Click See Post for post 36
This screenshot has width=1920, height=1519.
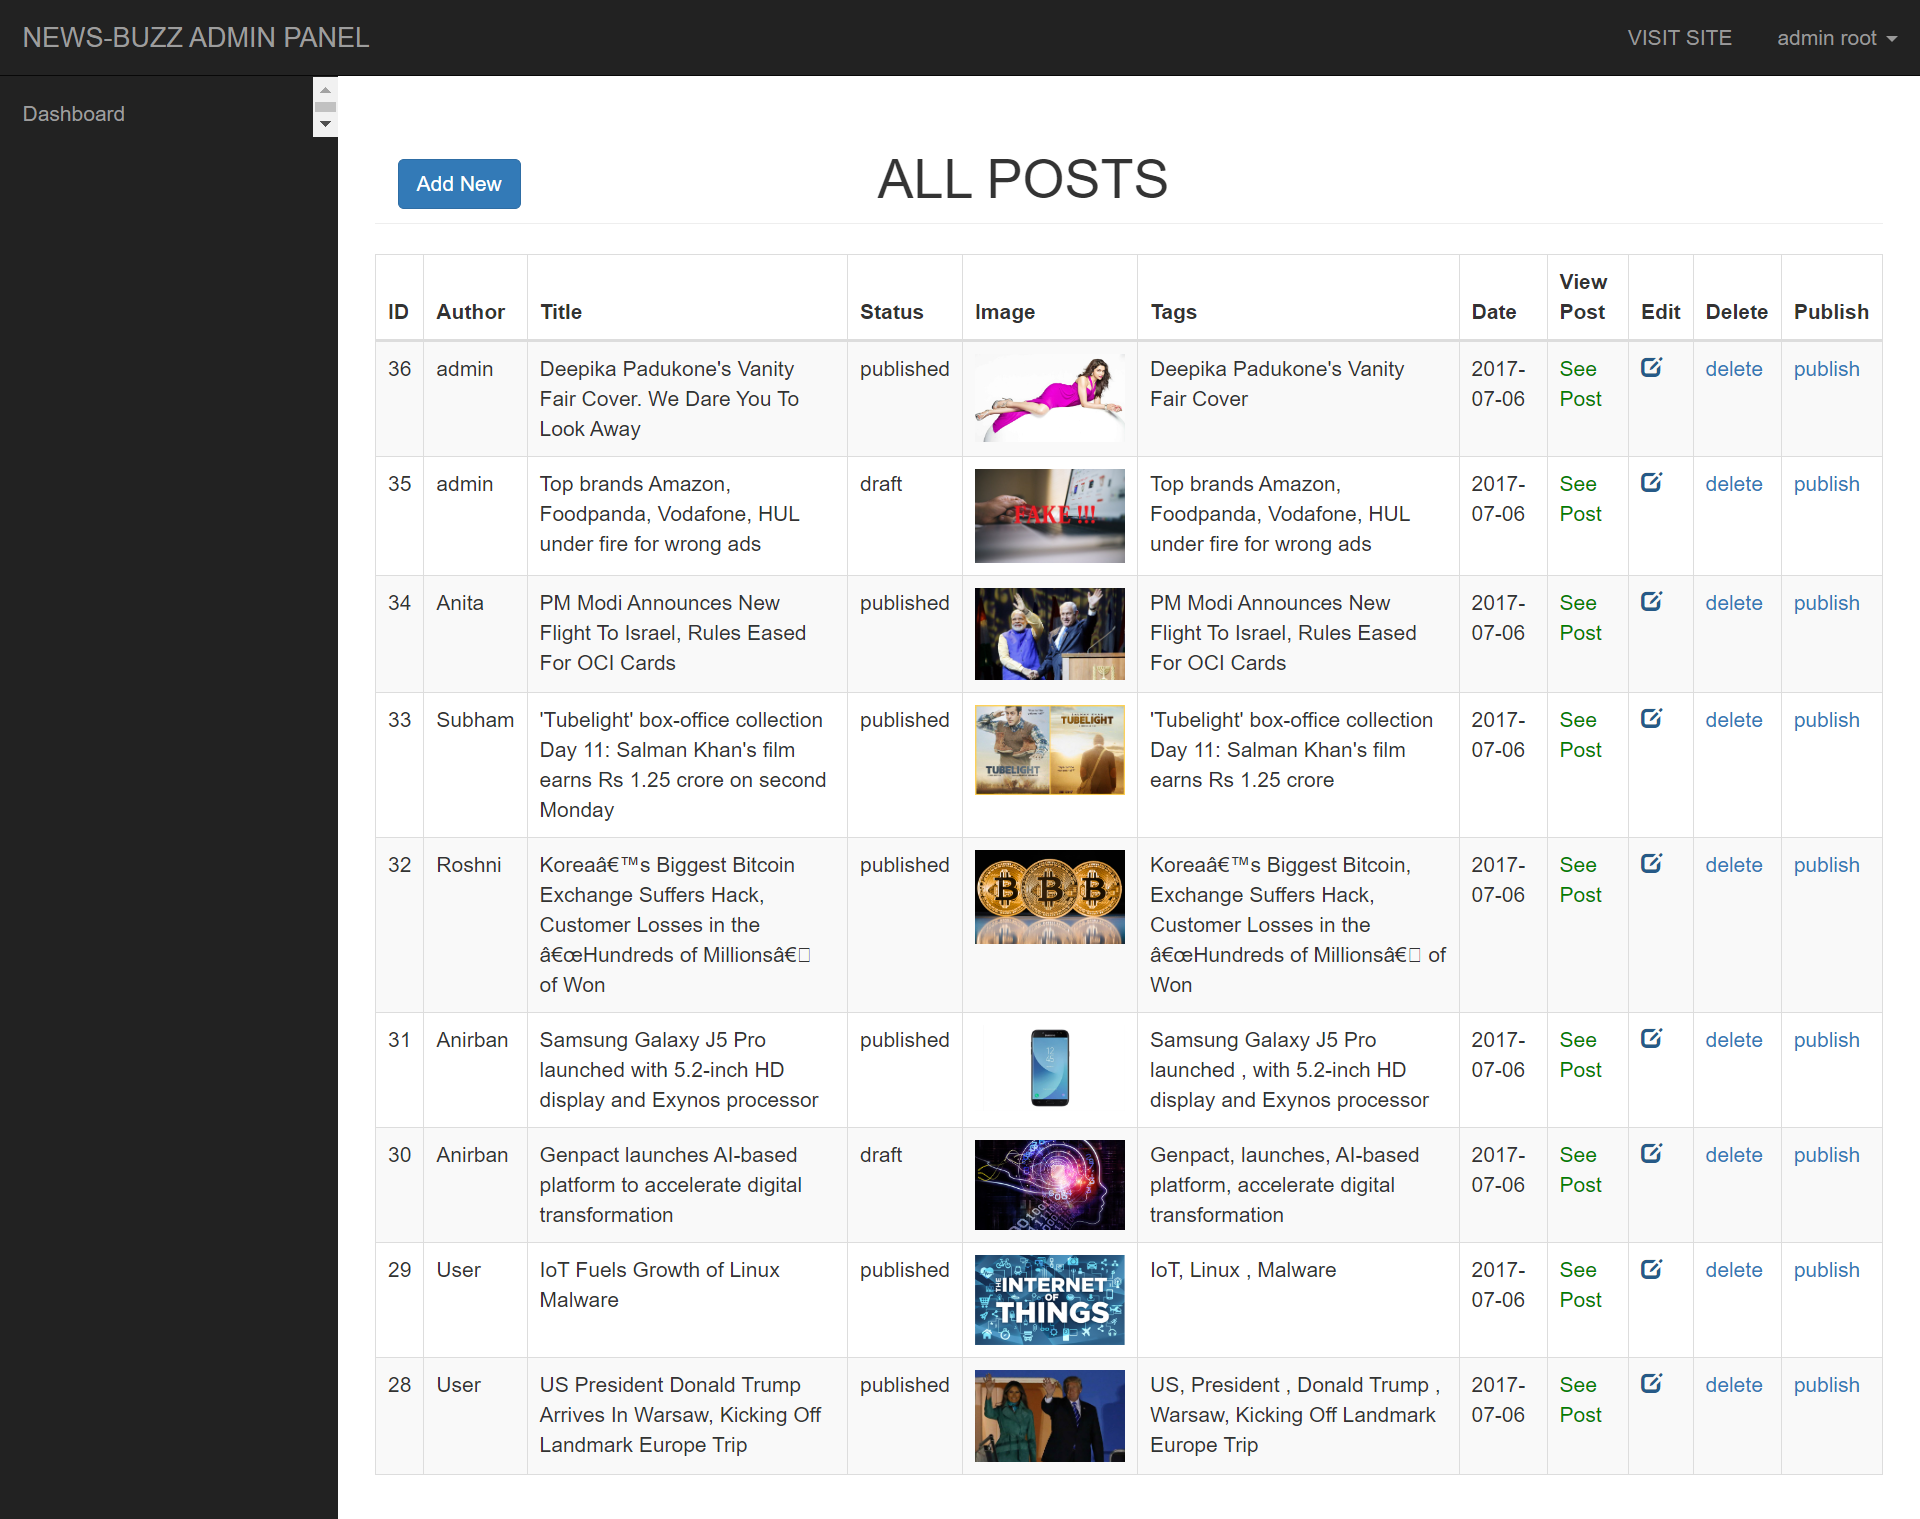[1580, 384]
